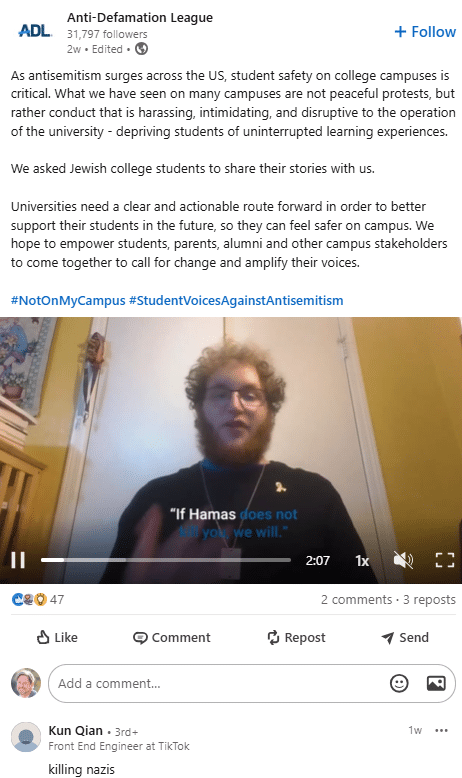View the 47 reactions list
This screenshot has width=462, height=778.
[x=38, y=599]
